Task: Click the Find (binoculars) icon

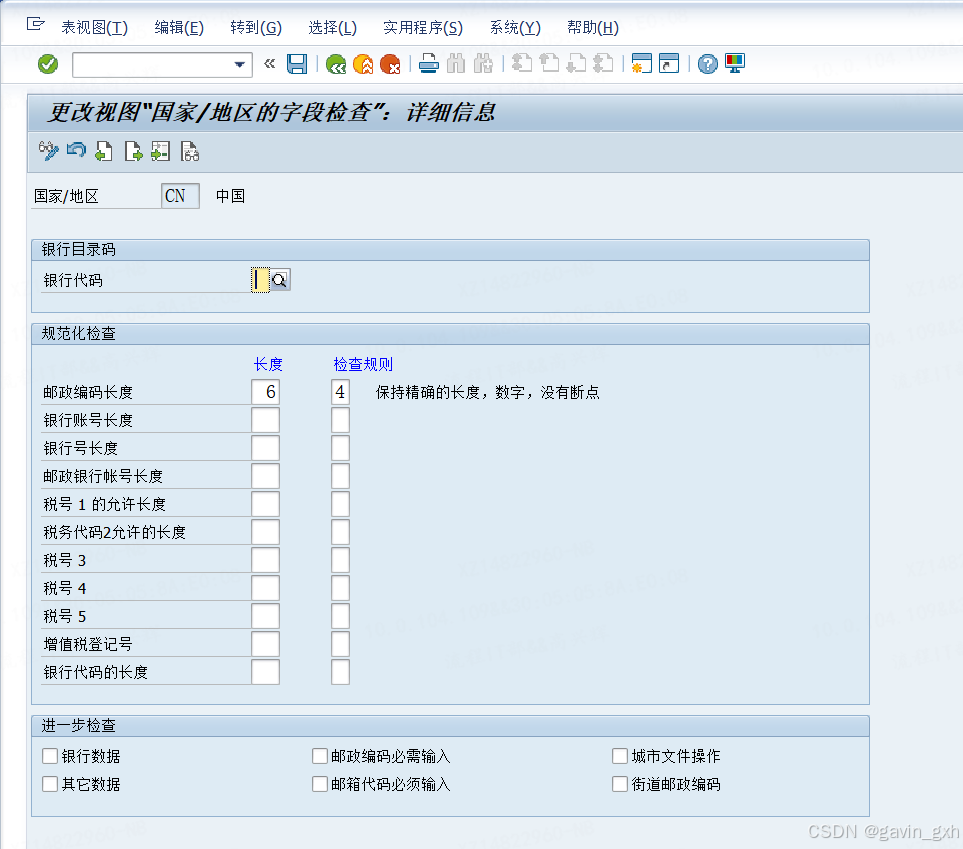Action: (x=455, y=63)
